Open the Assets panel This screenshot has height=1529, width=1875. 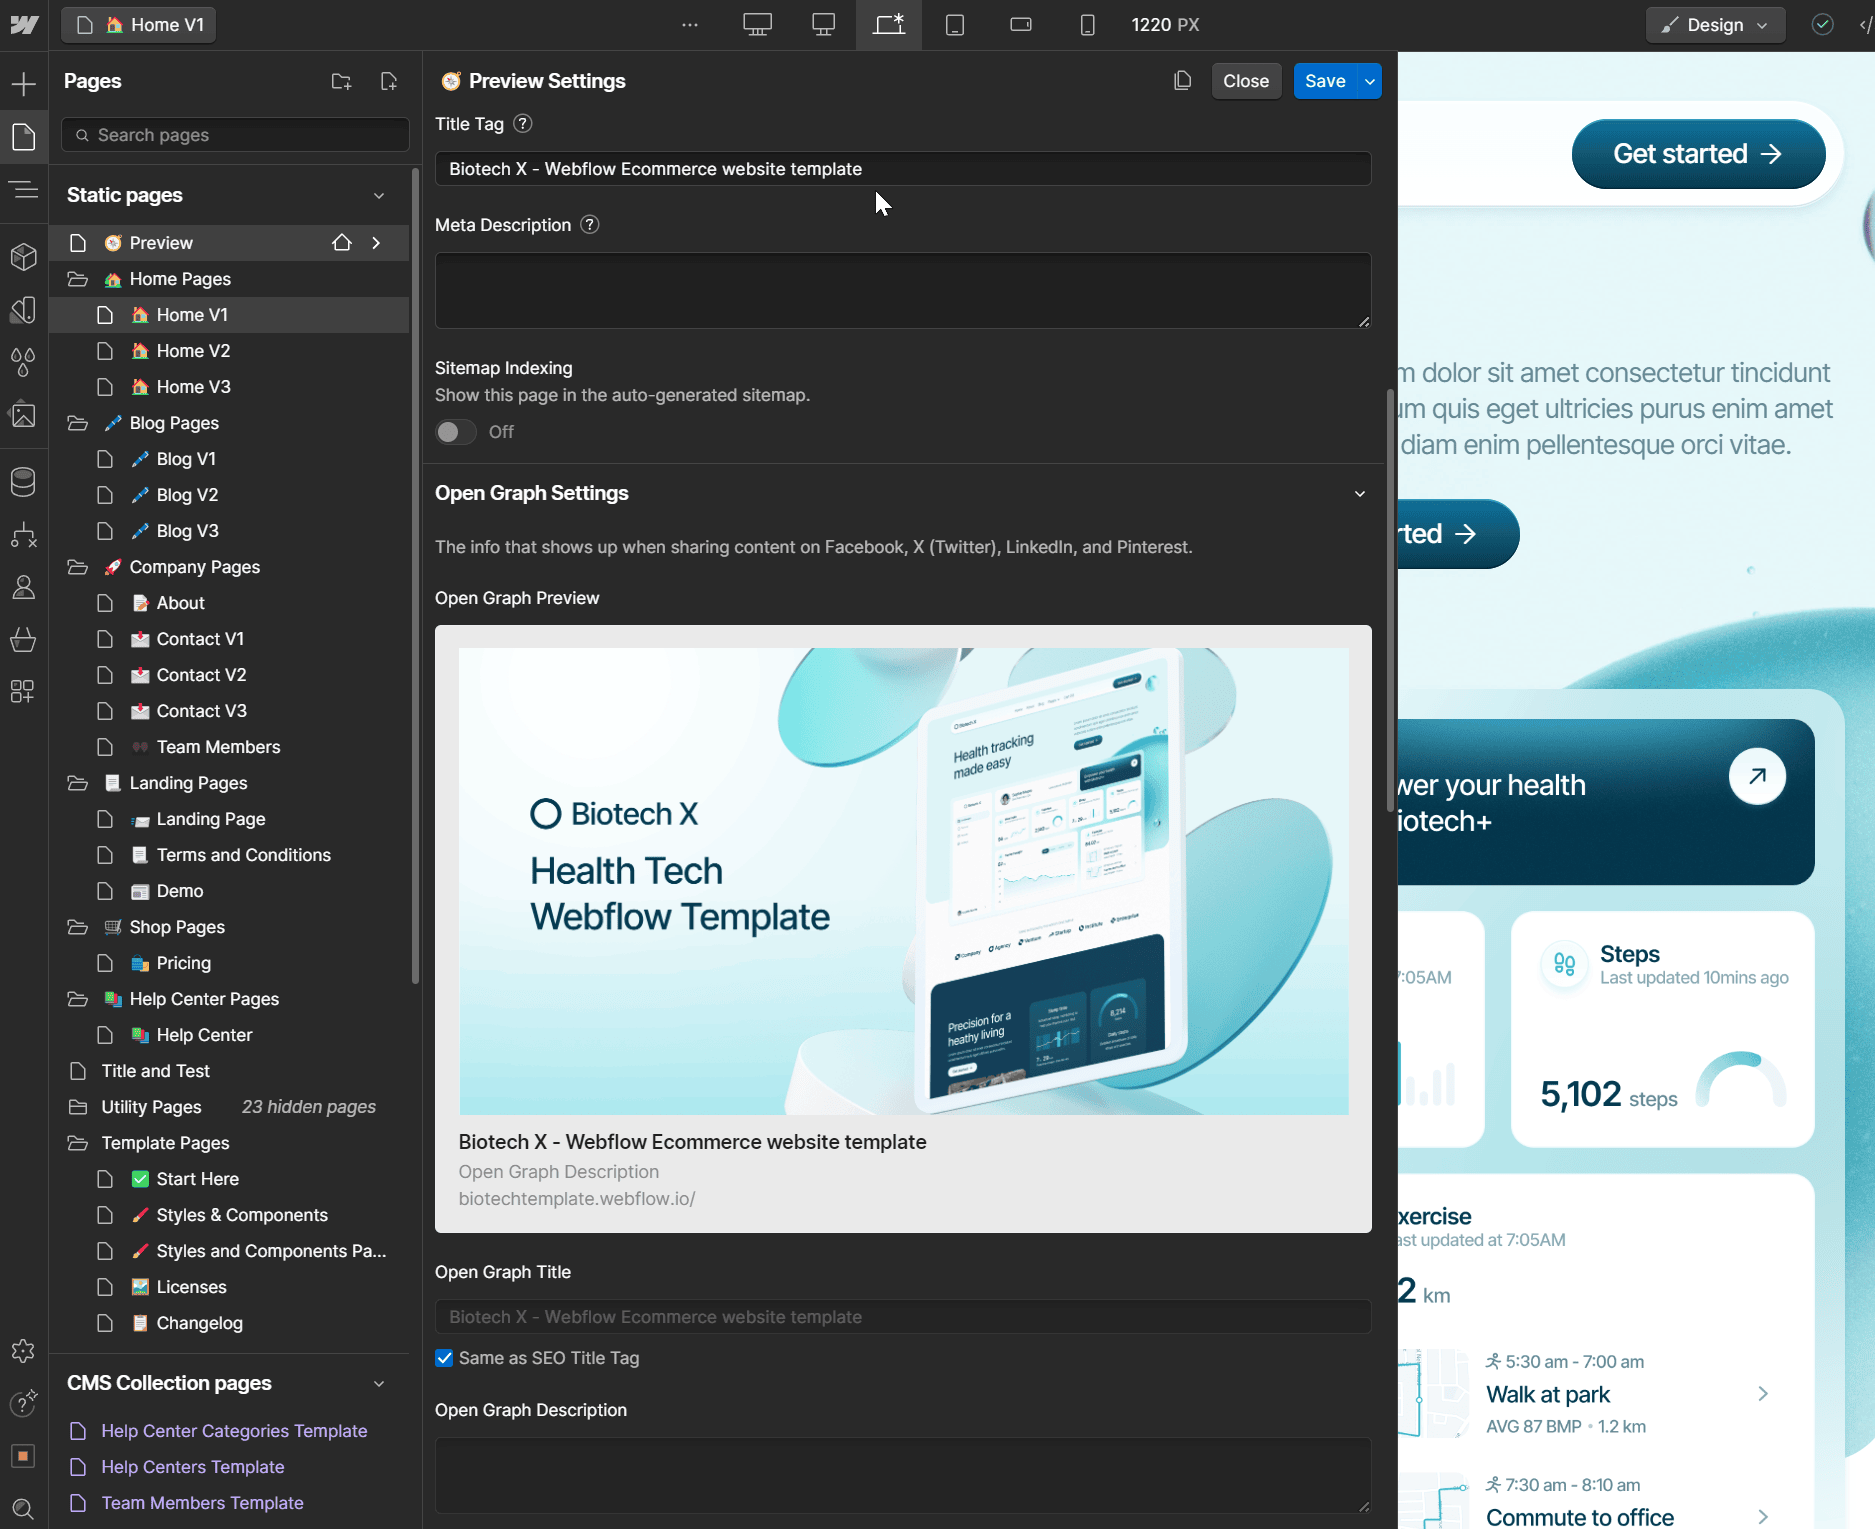coord(24,415)
